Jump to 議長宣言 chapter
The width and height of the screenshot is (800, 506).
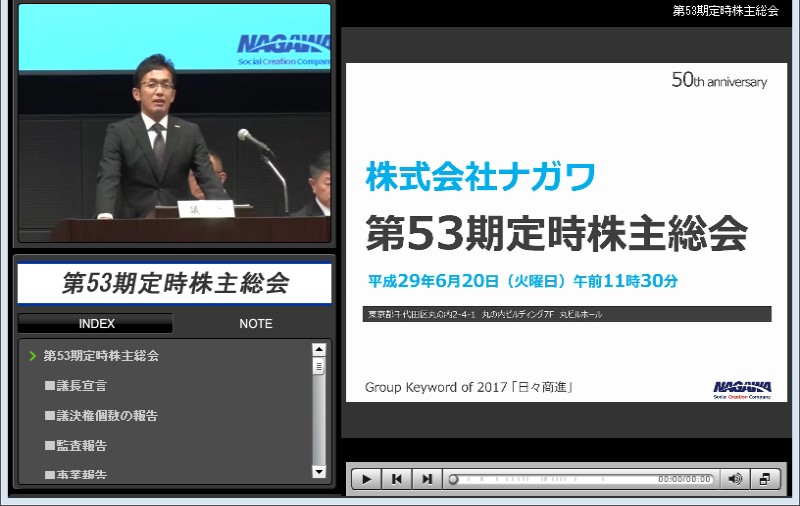[76, 386]
